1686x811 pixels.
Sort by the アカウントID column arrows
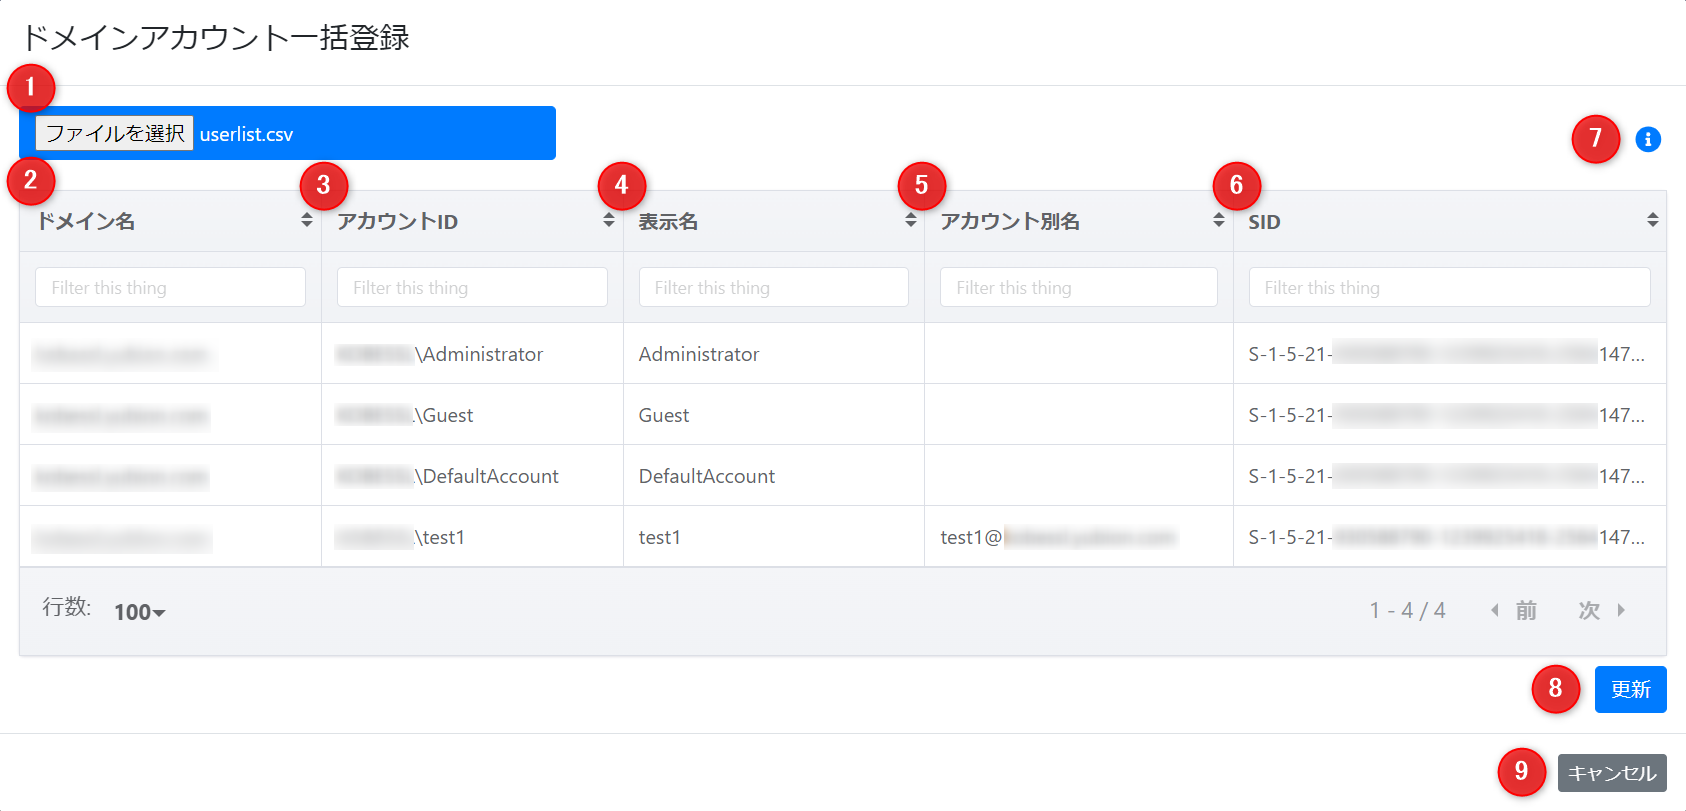pos(609,220)
